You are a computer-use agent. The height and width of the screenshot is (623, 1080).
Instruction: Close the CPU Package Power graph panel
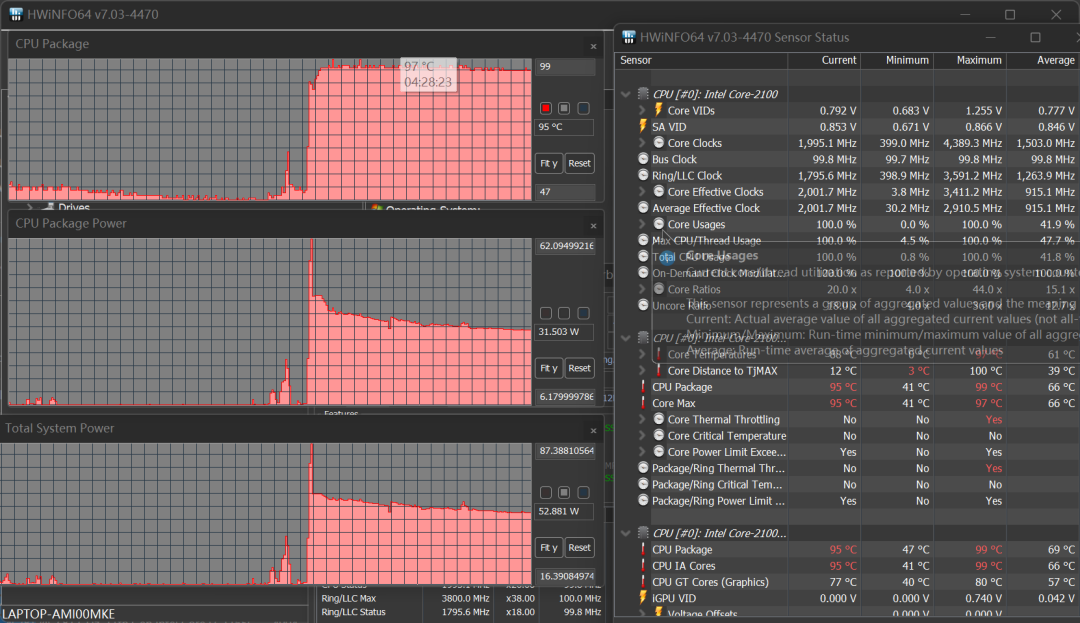[x=593, y=226]
